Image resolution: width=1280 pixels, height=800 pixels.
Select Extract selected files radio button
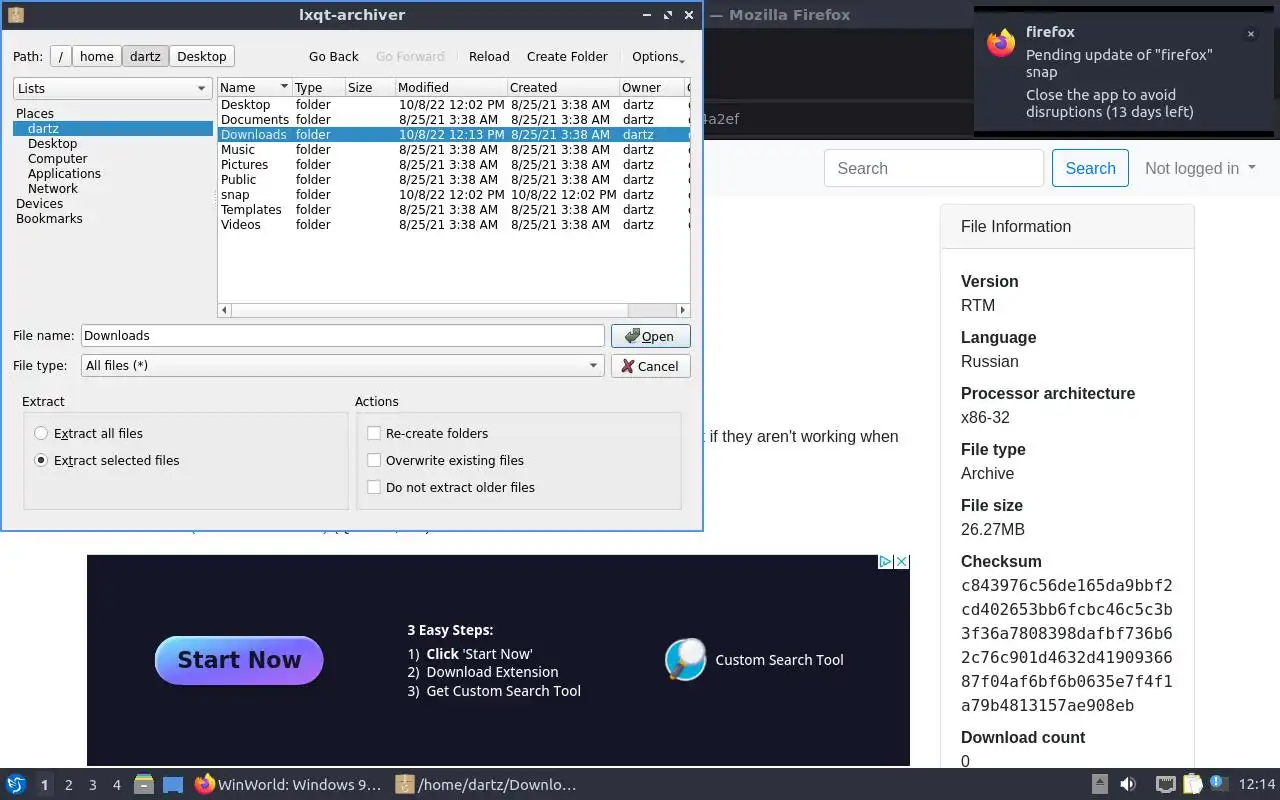(41, 460)
